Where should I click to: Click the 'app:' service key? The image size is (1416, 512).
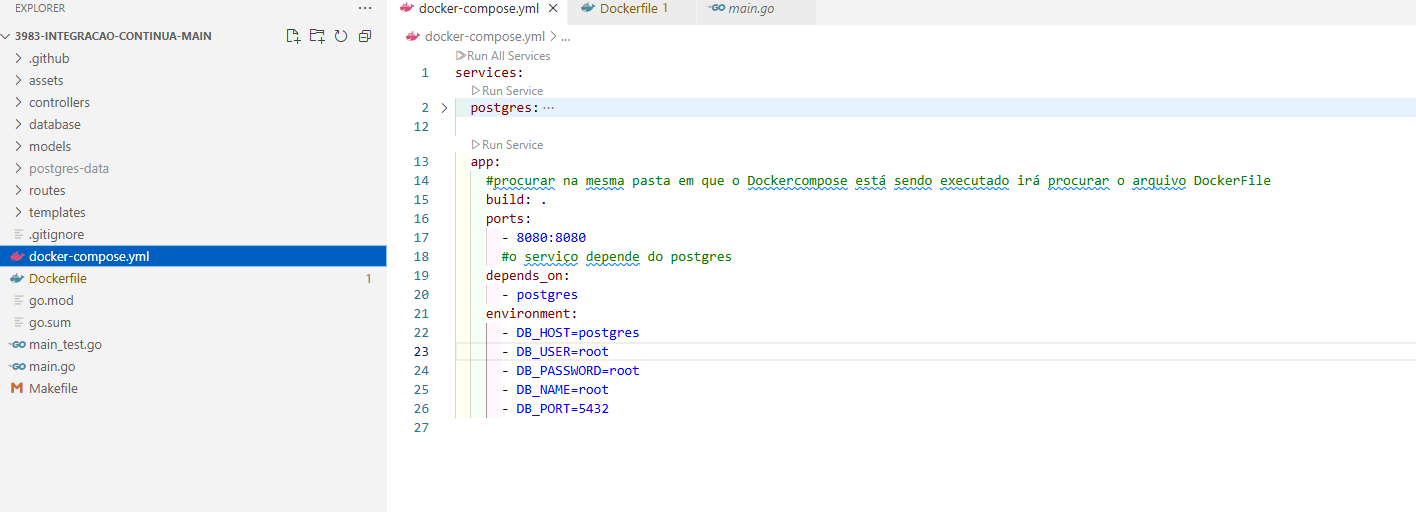[x=485, y=162]
